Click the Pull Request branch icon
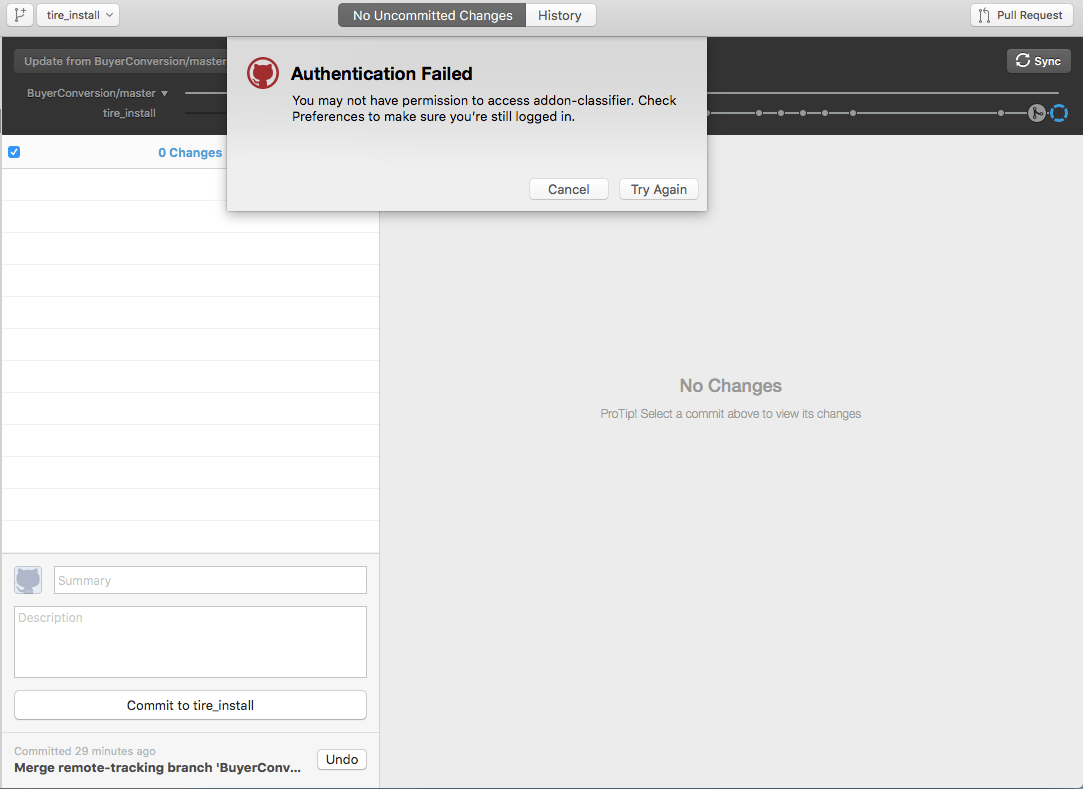 (984, 15)
